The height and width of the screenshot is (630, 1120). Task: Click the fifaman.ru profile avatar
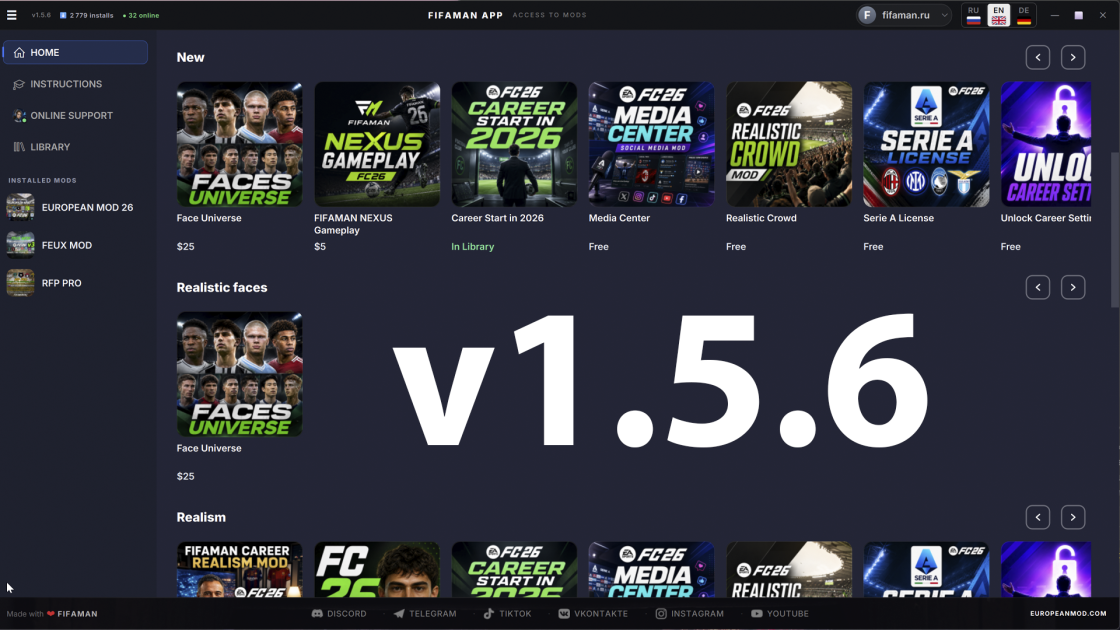[867, 15]
